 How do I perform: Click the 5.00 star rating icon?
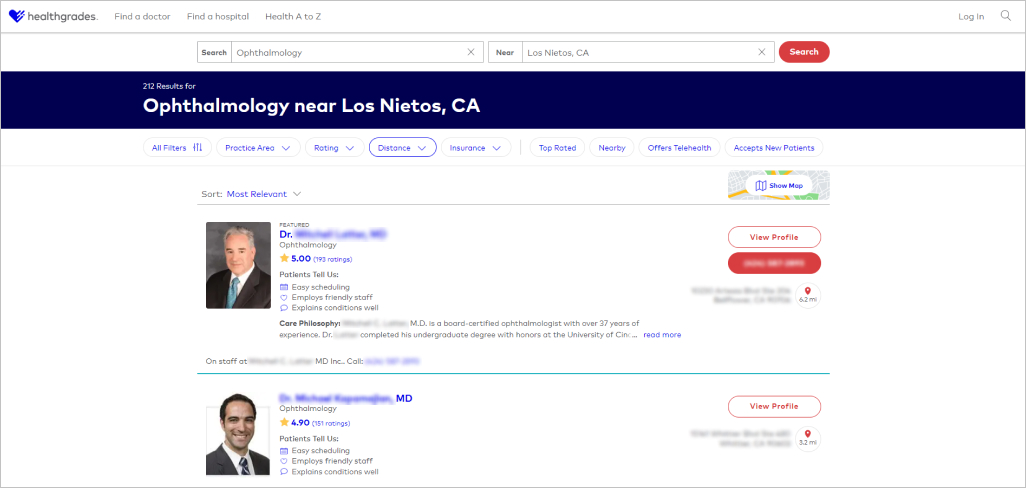point(284,258)
